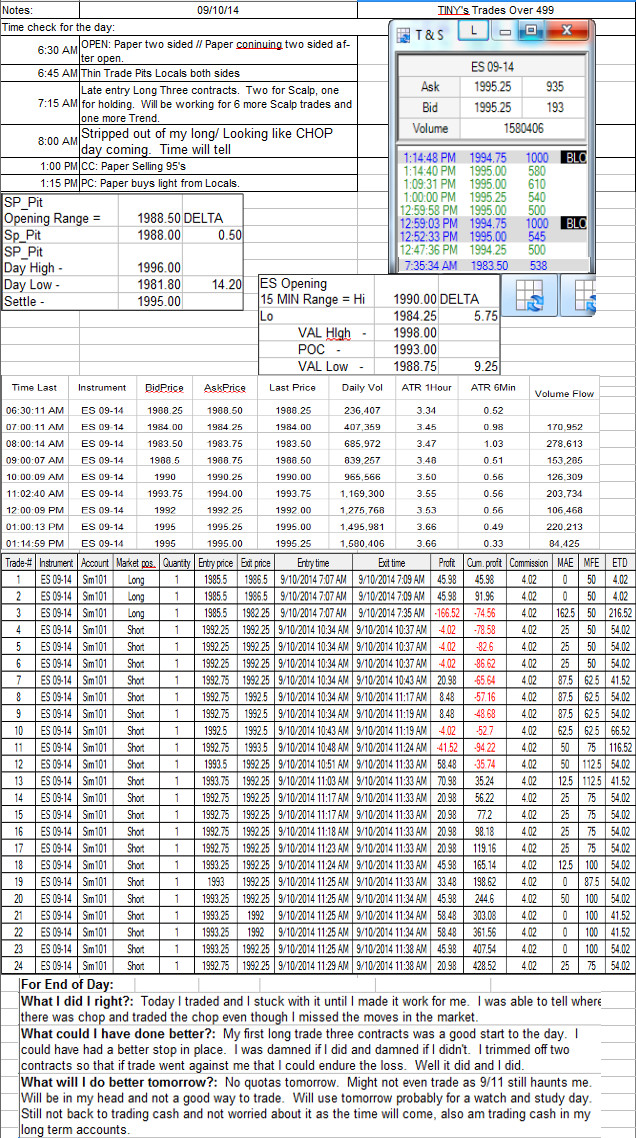636x1138 pixels.
Task: Maximize the T & S window
Action: click(531, 30)
